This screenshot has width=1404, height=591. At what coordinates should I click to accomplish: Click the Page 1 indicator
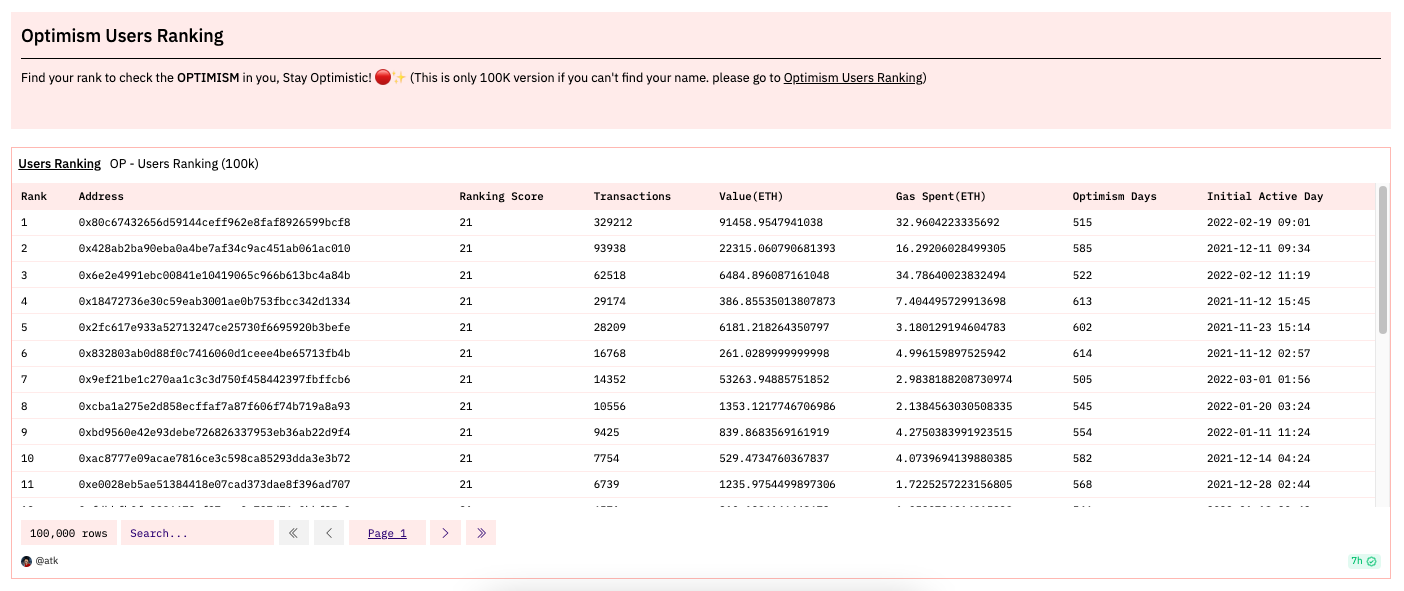pyautogui.click(x=387, y=533)
